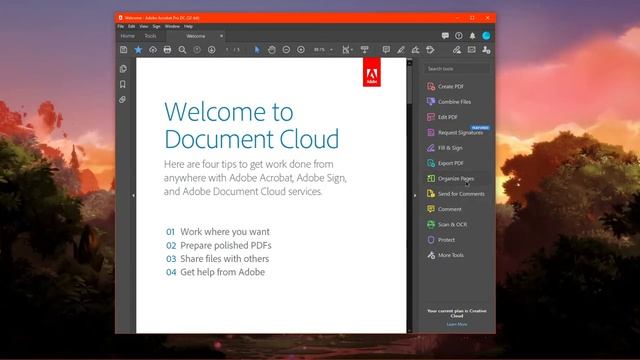Image resolution: width=640 pixels, height=360 pixels.
Task: Open the Page Thumbnails panel icon
Action: [x=123, y=69]
